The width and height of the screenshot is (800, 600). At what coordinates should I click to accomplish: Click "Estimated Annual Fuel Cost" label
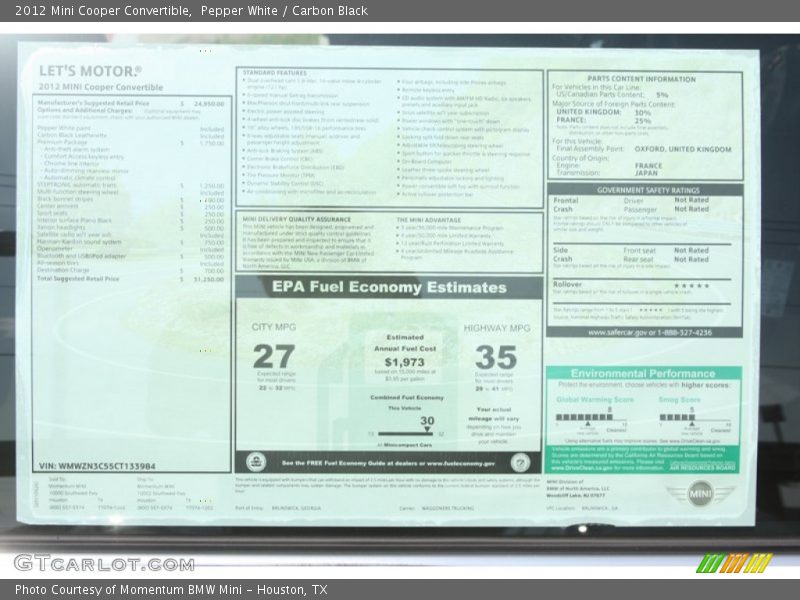pyautogui.click(x=405, y=343)
